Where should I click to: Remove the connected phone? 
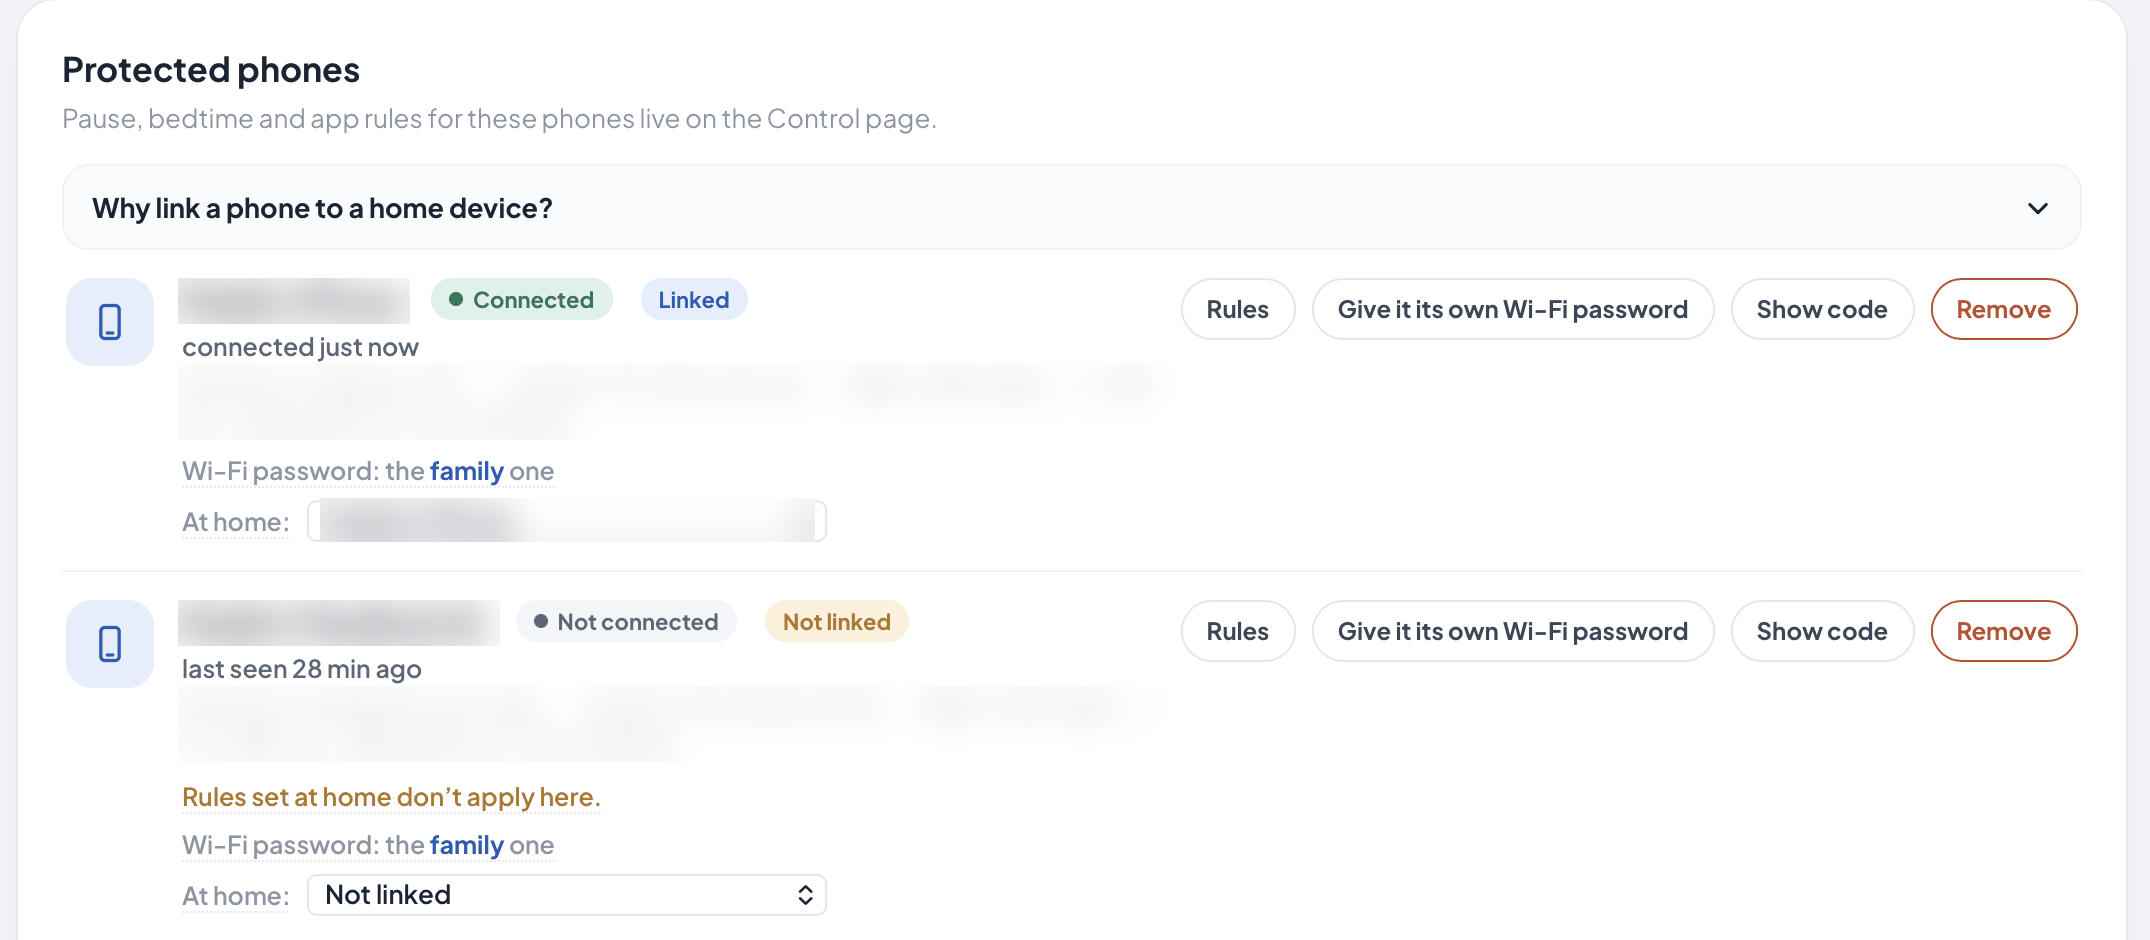click(x=2003, y=309)
